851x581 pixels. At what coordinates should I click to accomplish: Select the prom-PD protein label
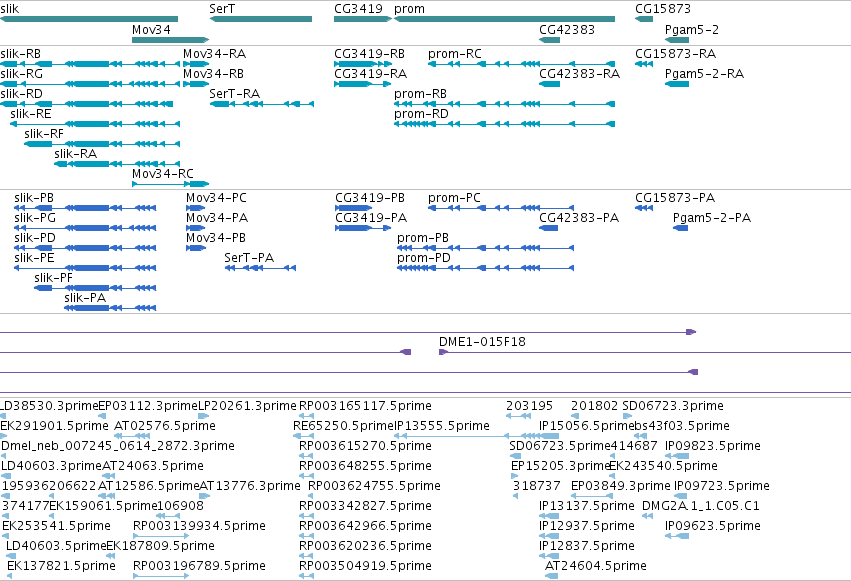pyautogui.click(x=424, y=258)
